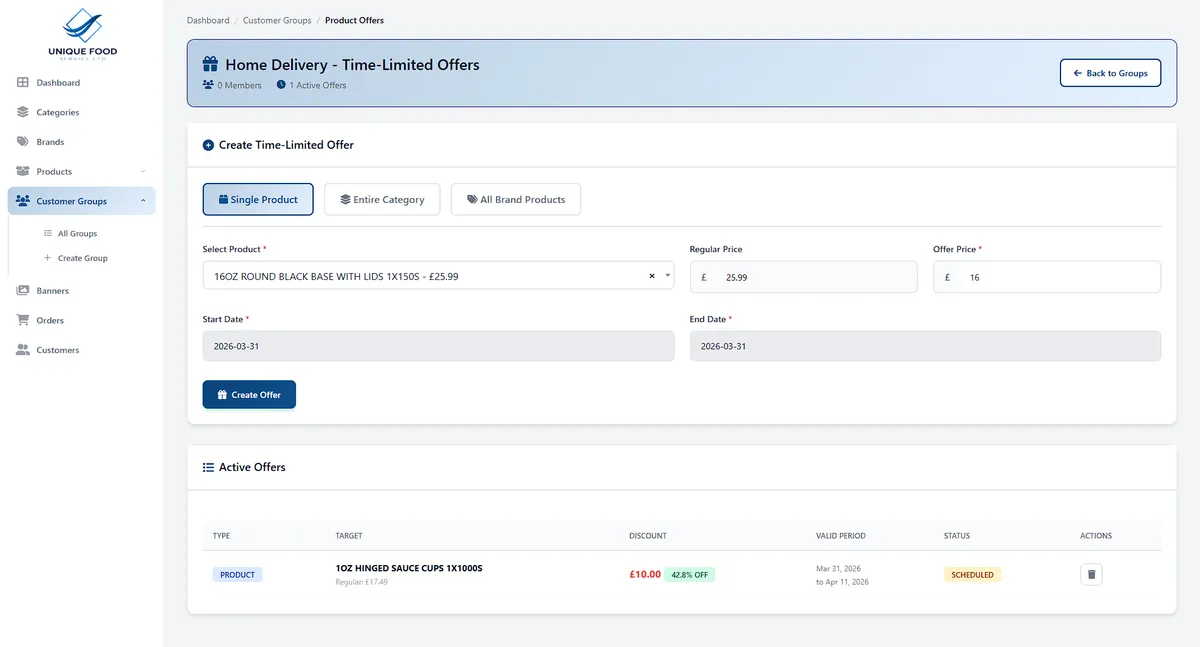Screen dimensions: 1200x647
Task: Click the pound symbol in Regular Price field
Action: pos(704,277)
